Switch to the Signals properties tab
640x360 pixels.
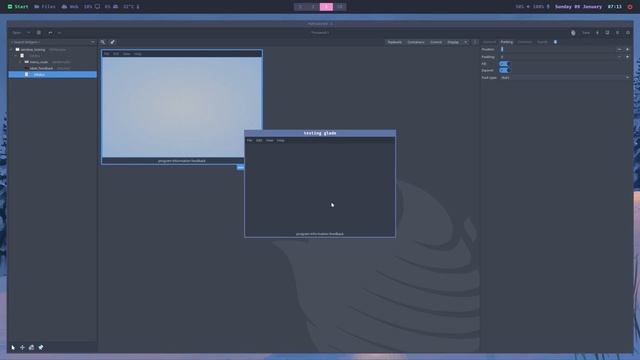(x=542, y=42)
